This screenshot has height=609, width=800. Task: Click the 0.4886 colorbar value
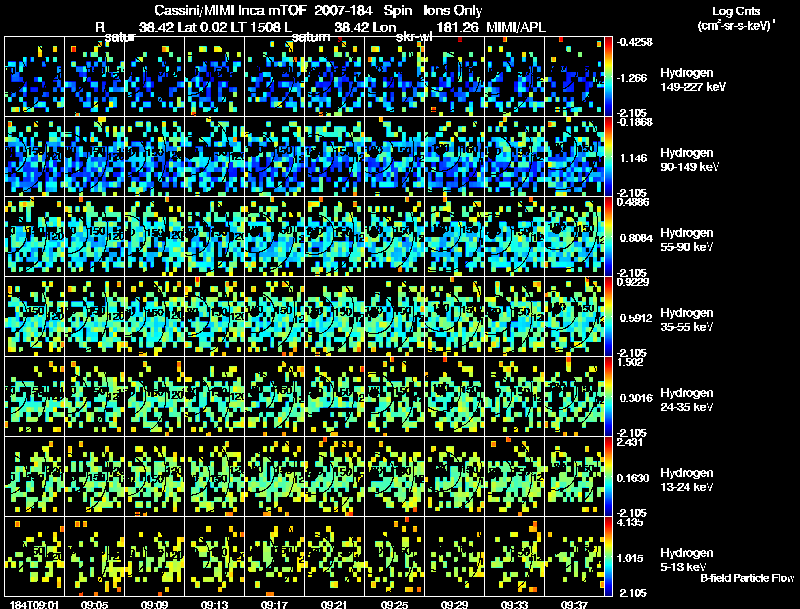click(x=633, y=202)
